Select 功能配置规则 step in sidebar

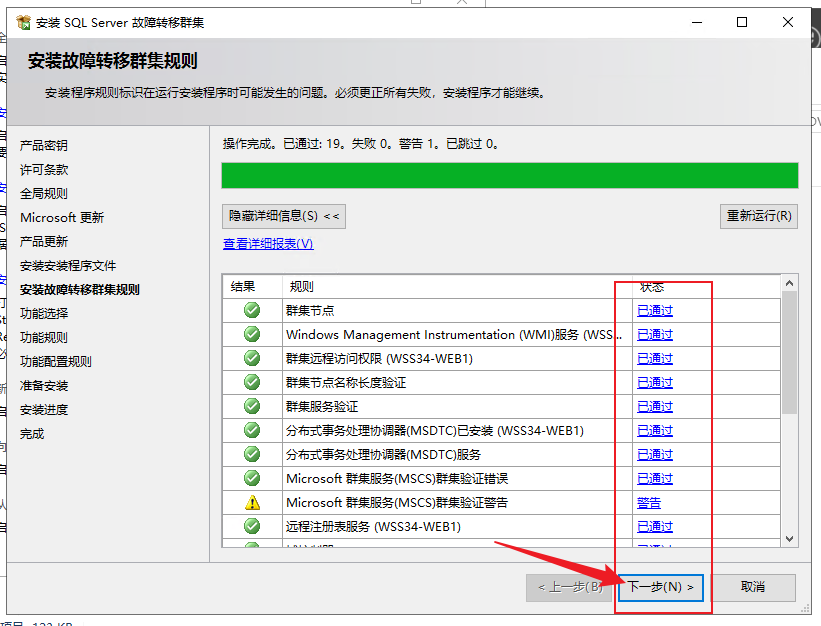click(x=56, y=362)
